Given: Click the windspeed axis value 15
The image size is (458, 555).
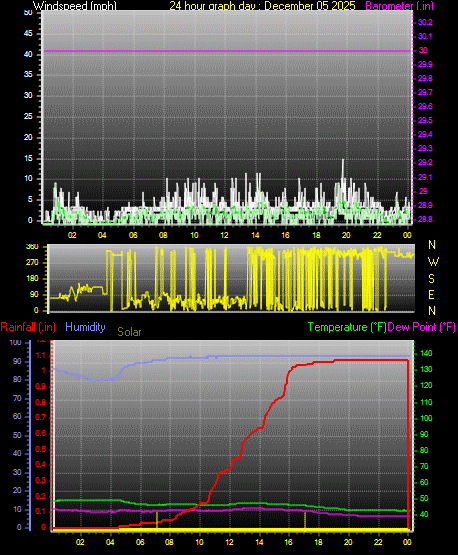Looking at the screenshot, I should tap(28, 158).
